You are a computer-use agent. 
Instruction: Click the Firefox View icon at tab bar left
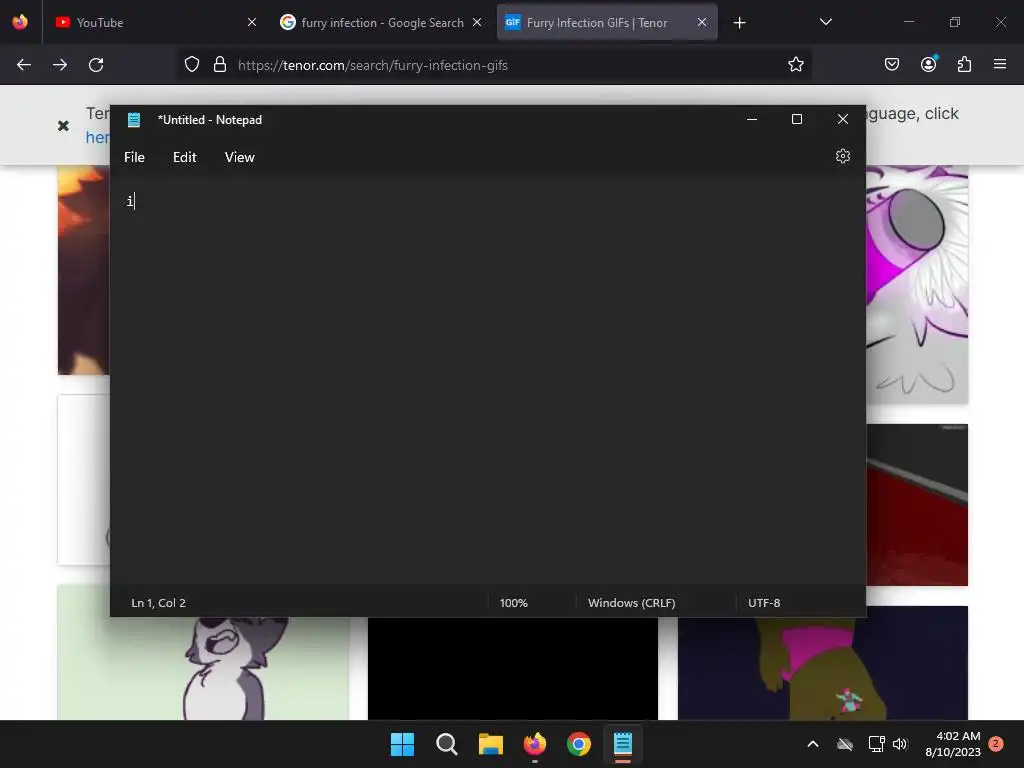pyautogui.click(x=20, y=22)
